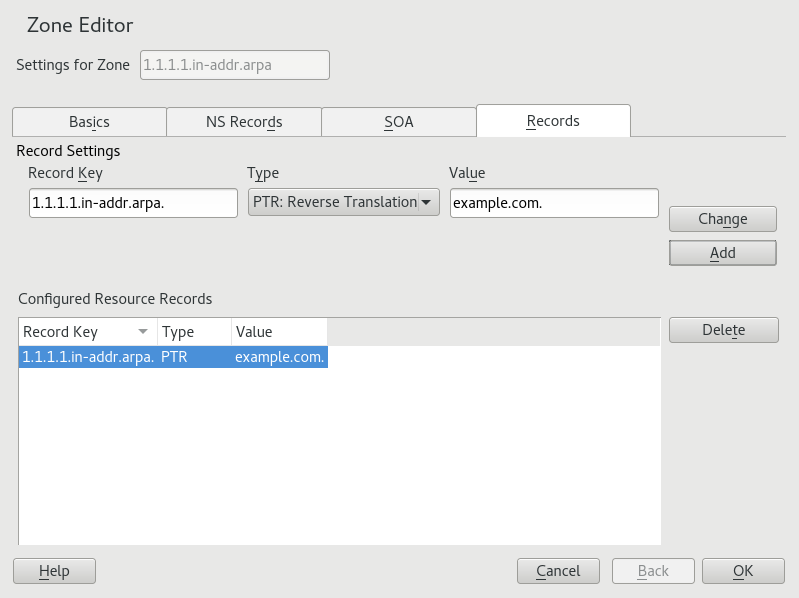Click the Add record button

coord(722,253)
